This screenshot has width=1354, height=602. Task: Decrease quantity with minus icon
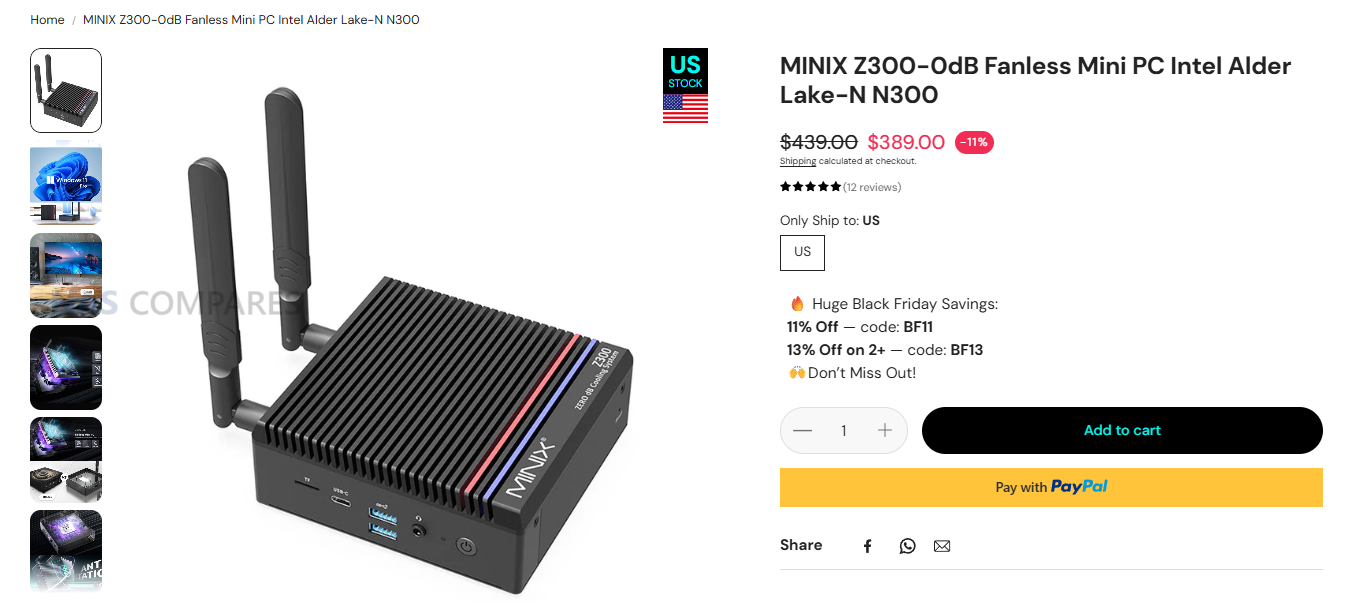[x=803, y=431]
